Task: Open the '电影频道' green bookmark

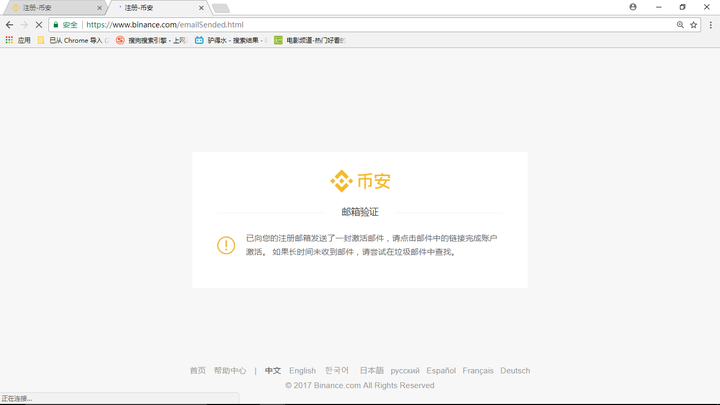Action: coord(309,40)
